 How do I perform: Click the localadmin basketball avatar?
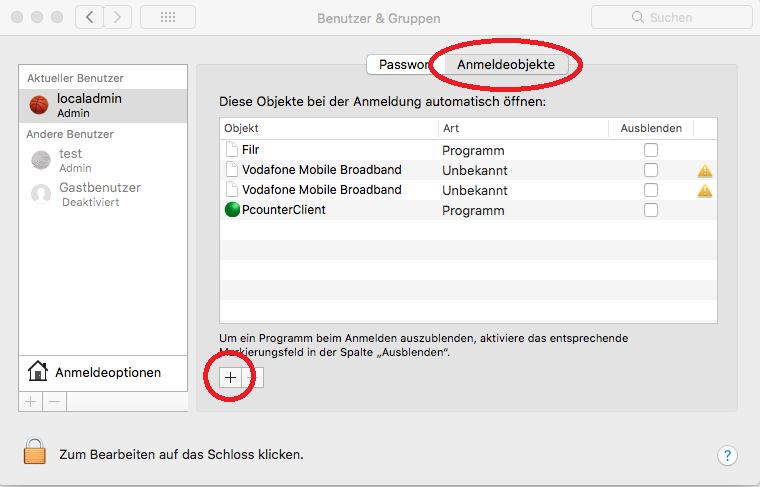pos(40,105)
